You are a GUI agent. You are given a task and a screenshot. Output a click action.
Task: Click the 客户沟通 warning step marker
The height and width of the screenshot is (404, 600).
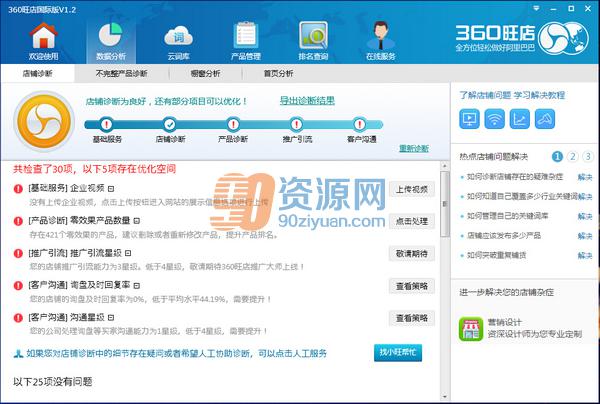click(360, 124)
